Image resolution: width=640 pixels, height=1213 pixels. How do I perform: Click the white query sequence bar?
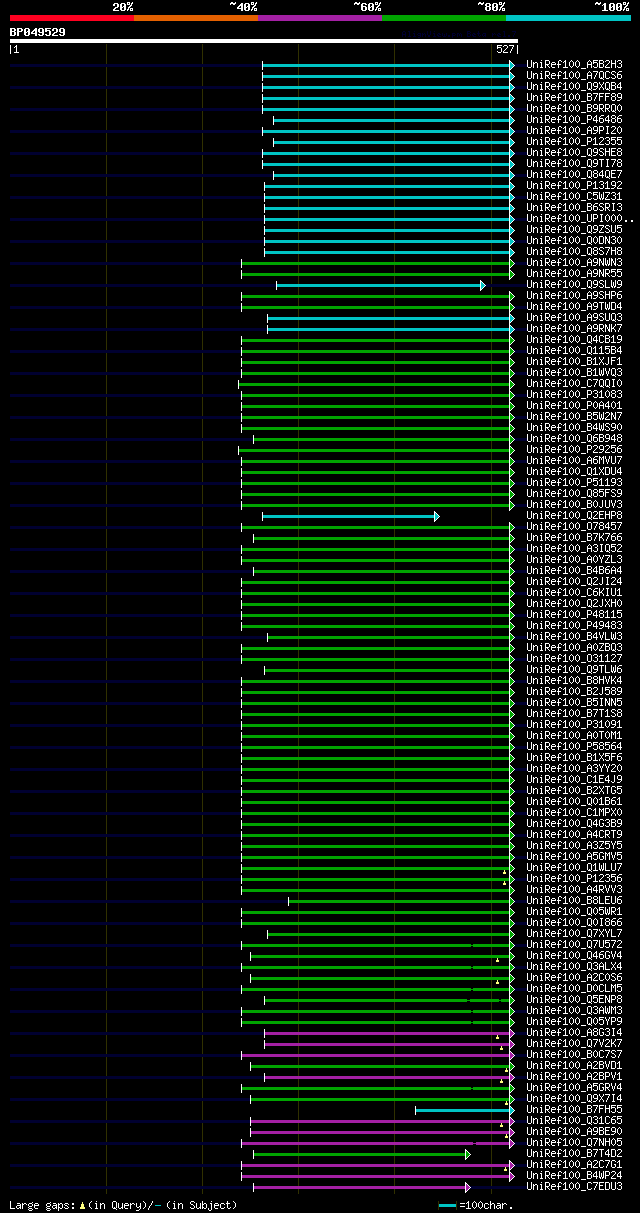coord(264,41)
